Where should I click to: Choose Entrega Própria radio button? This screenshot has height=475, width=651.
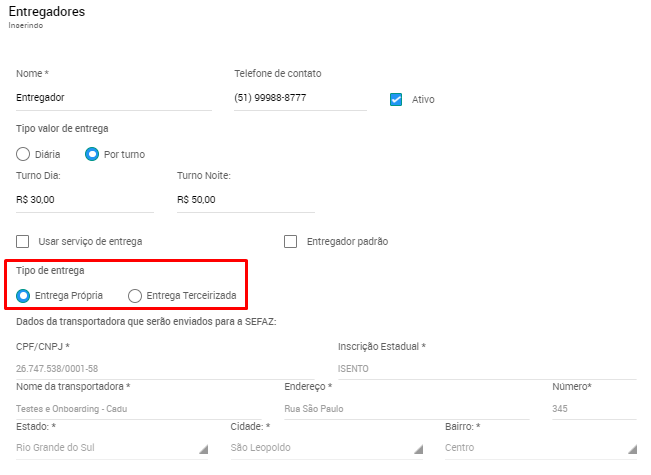(24, 295)
